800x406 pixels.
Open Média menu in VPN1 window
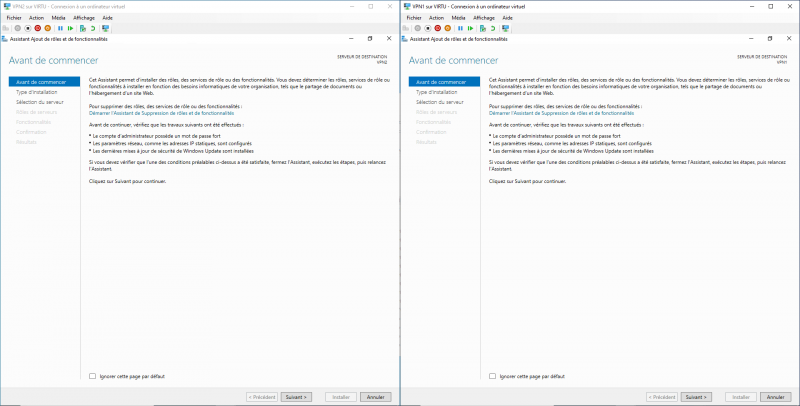(x=458, y=18)
